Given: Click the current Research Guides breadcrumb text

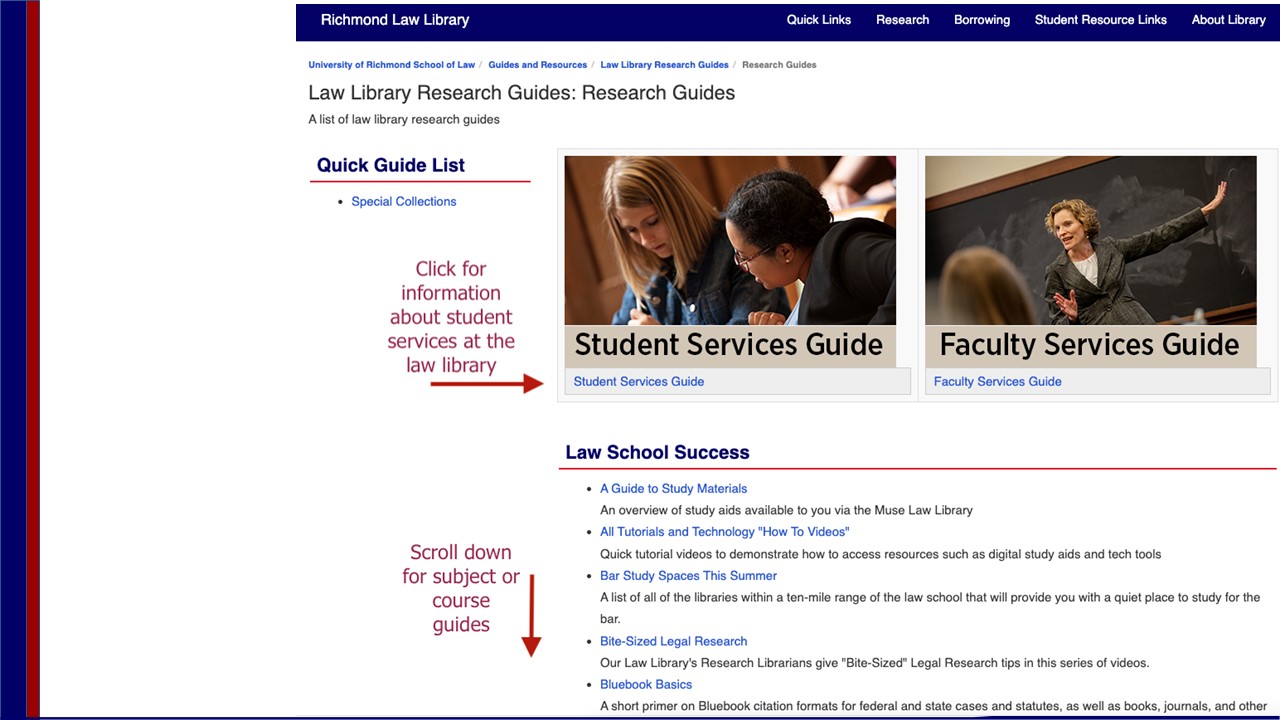Looking at the screenshot, I should point(779,65).
